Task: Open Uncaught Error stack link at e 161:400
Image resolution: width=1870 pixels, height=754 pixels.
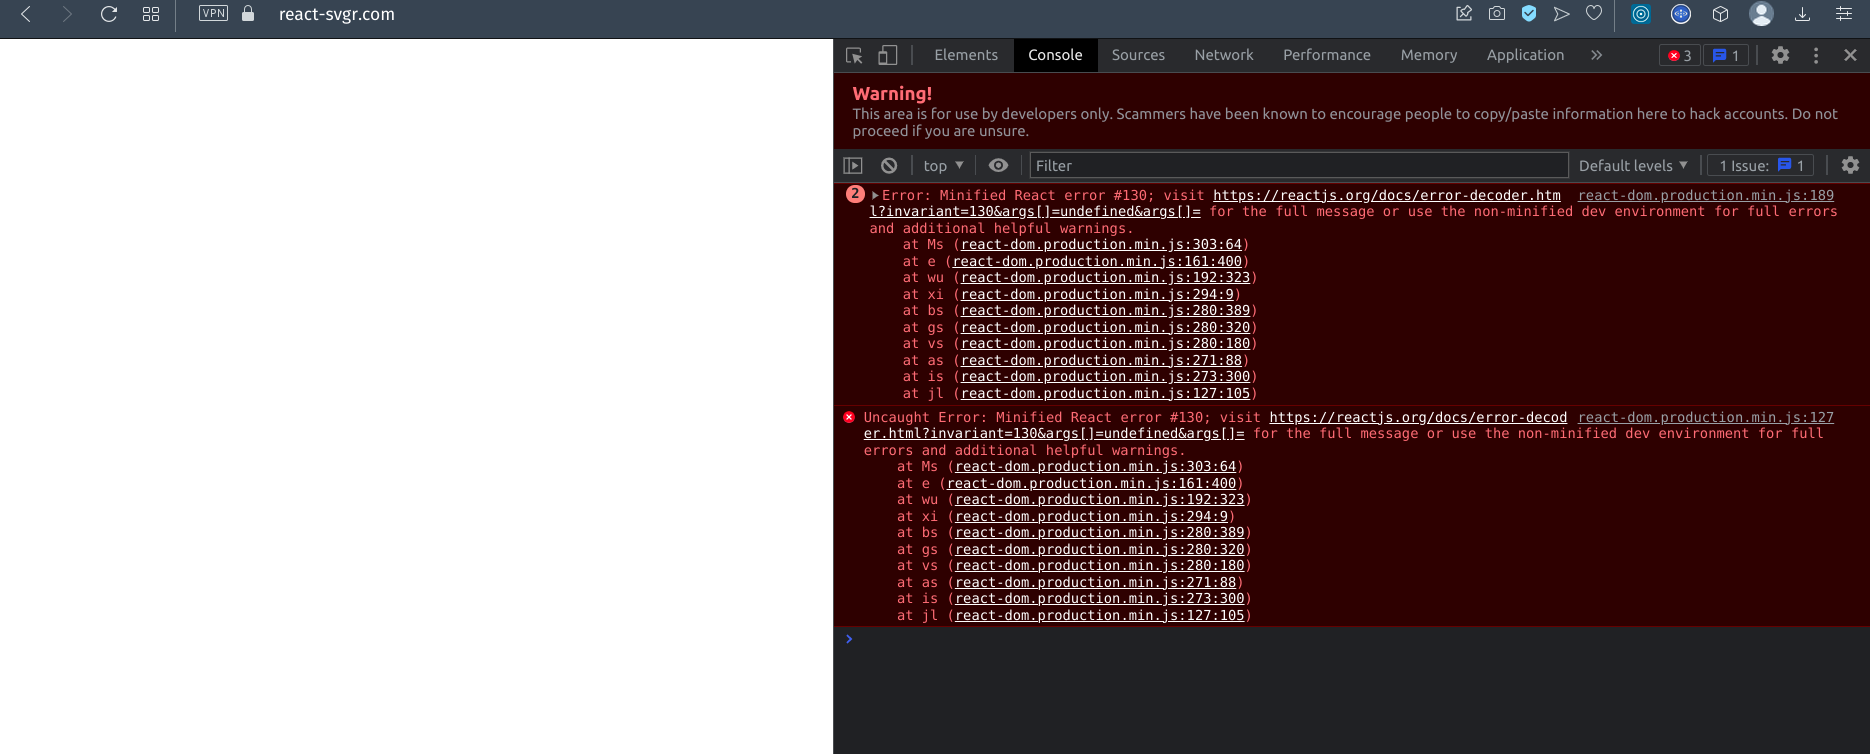Action: pyautogui.click(x=1091, y=483)
